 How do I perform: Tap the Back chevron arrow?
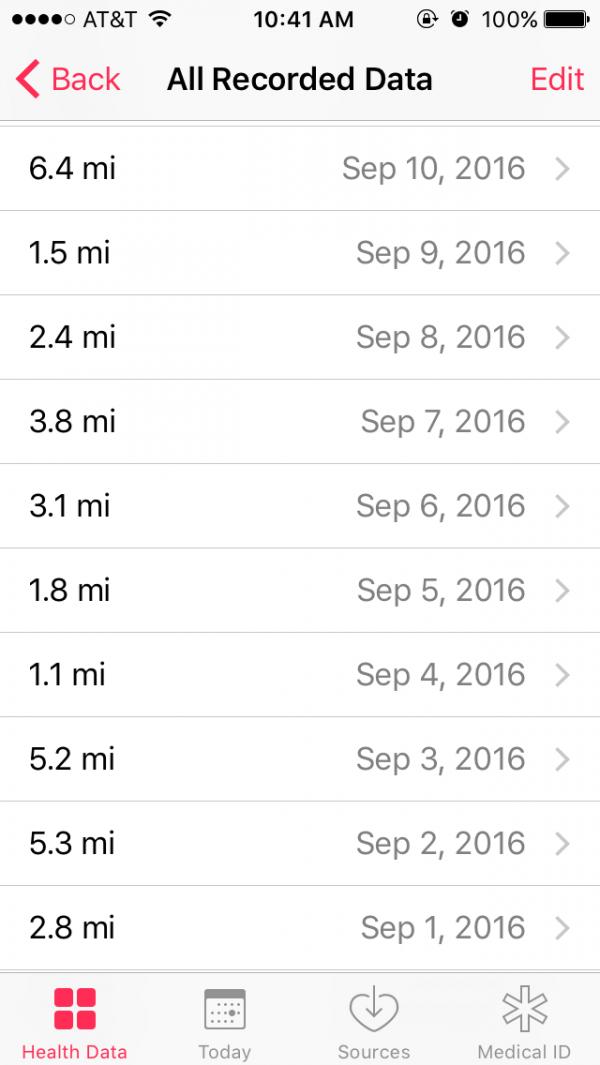click(28, 79)
